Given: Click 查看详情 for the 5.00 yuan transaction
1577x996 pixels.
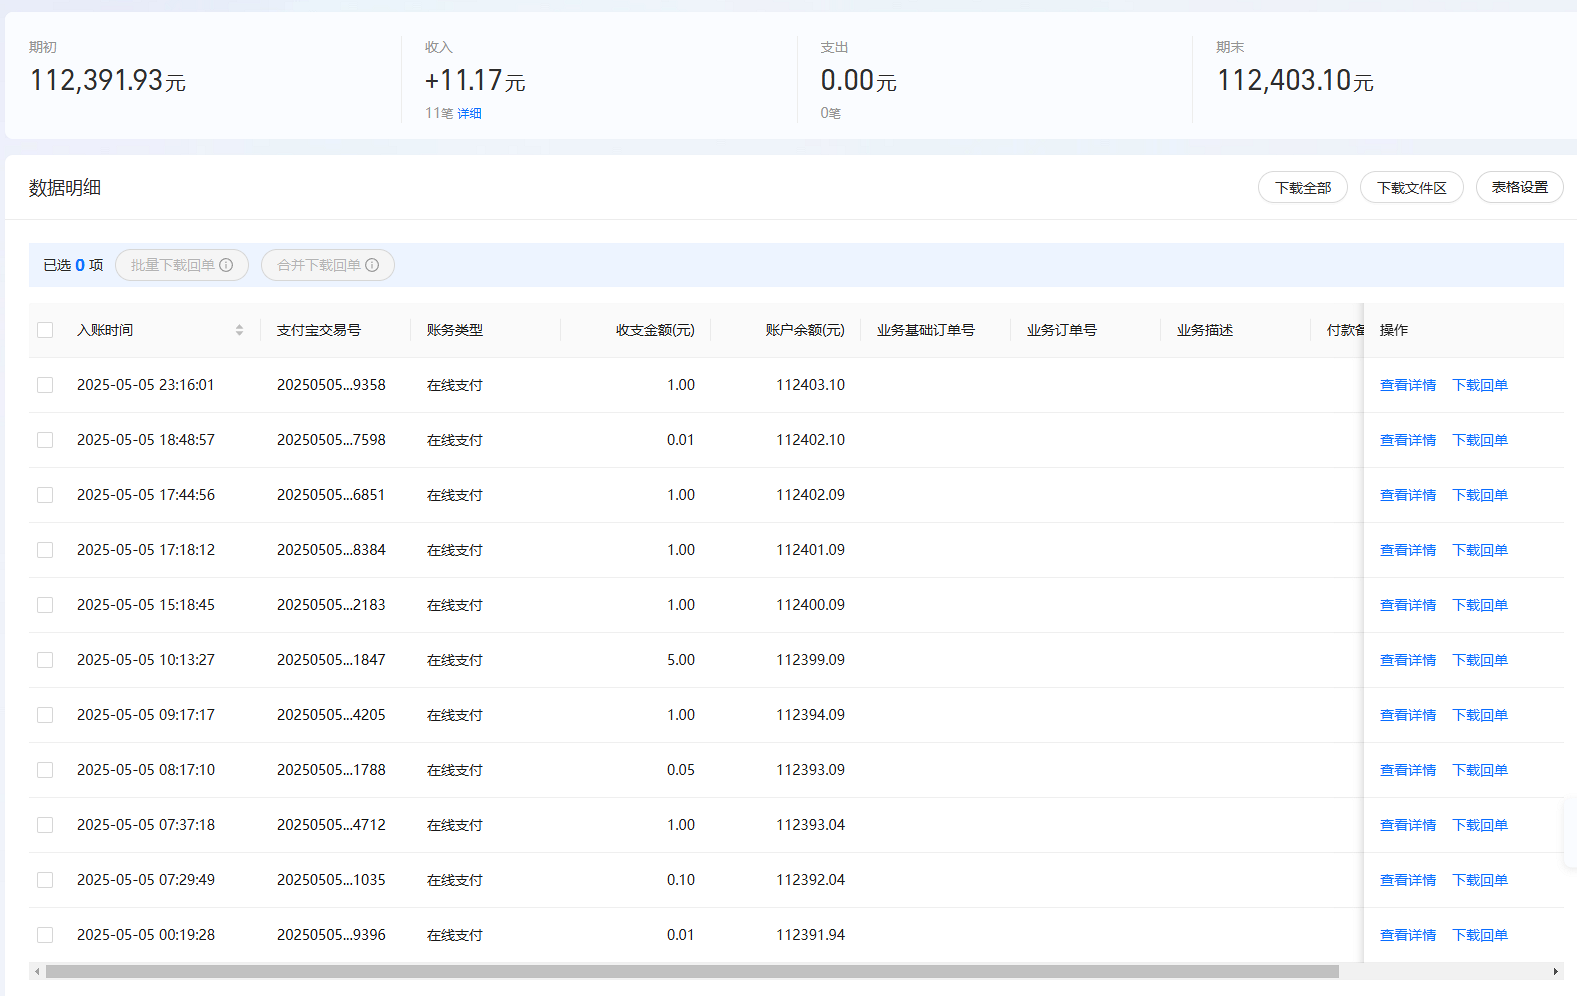Looking at the screenshot, I should pyautogui.click(x=1407, y=660).
